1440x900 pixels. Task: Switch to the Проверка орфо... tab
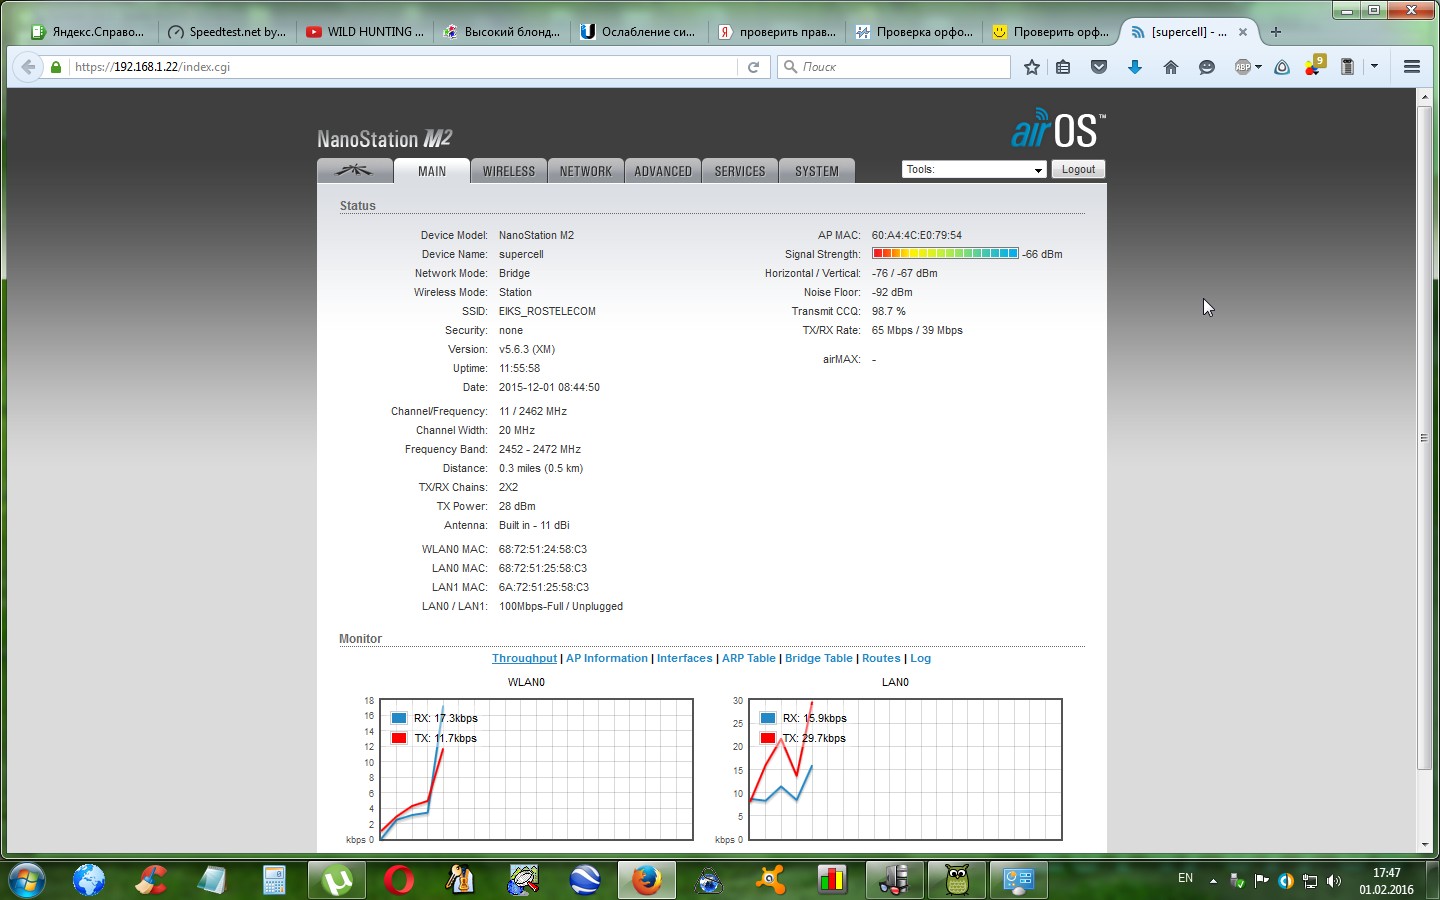tap(913, 32)
